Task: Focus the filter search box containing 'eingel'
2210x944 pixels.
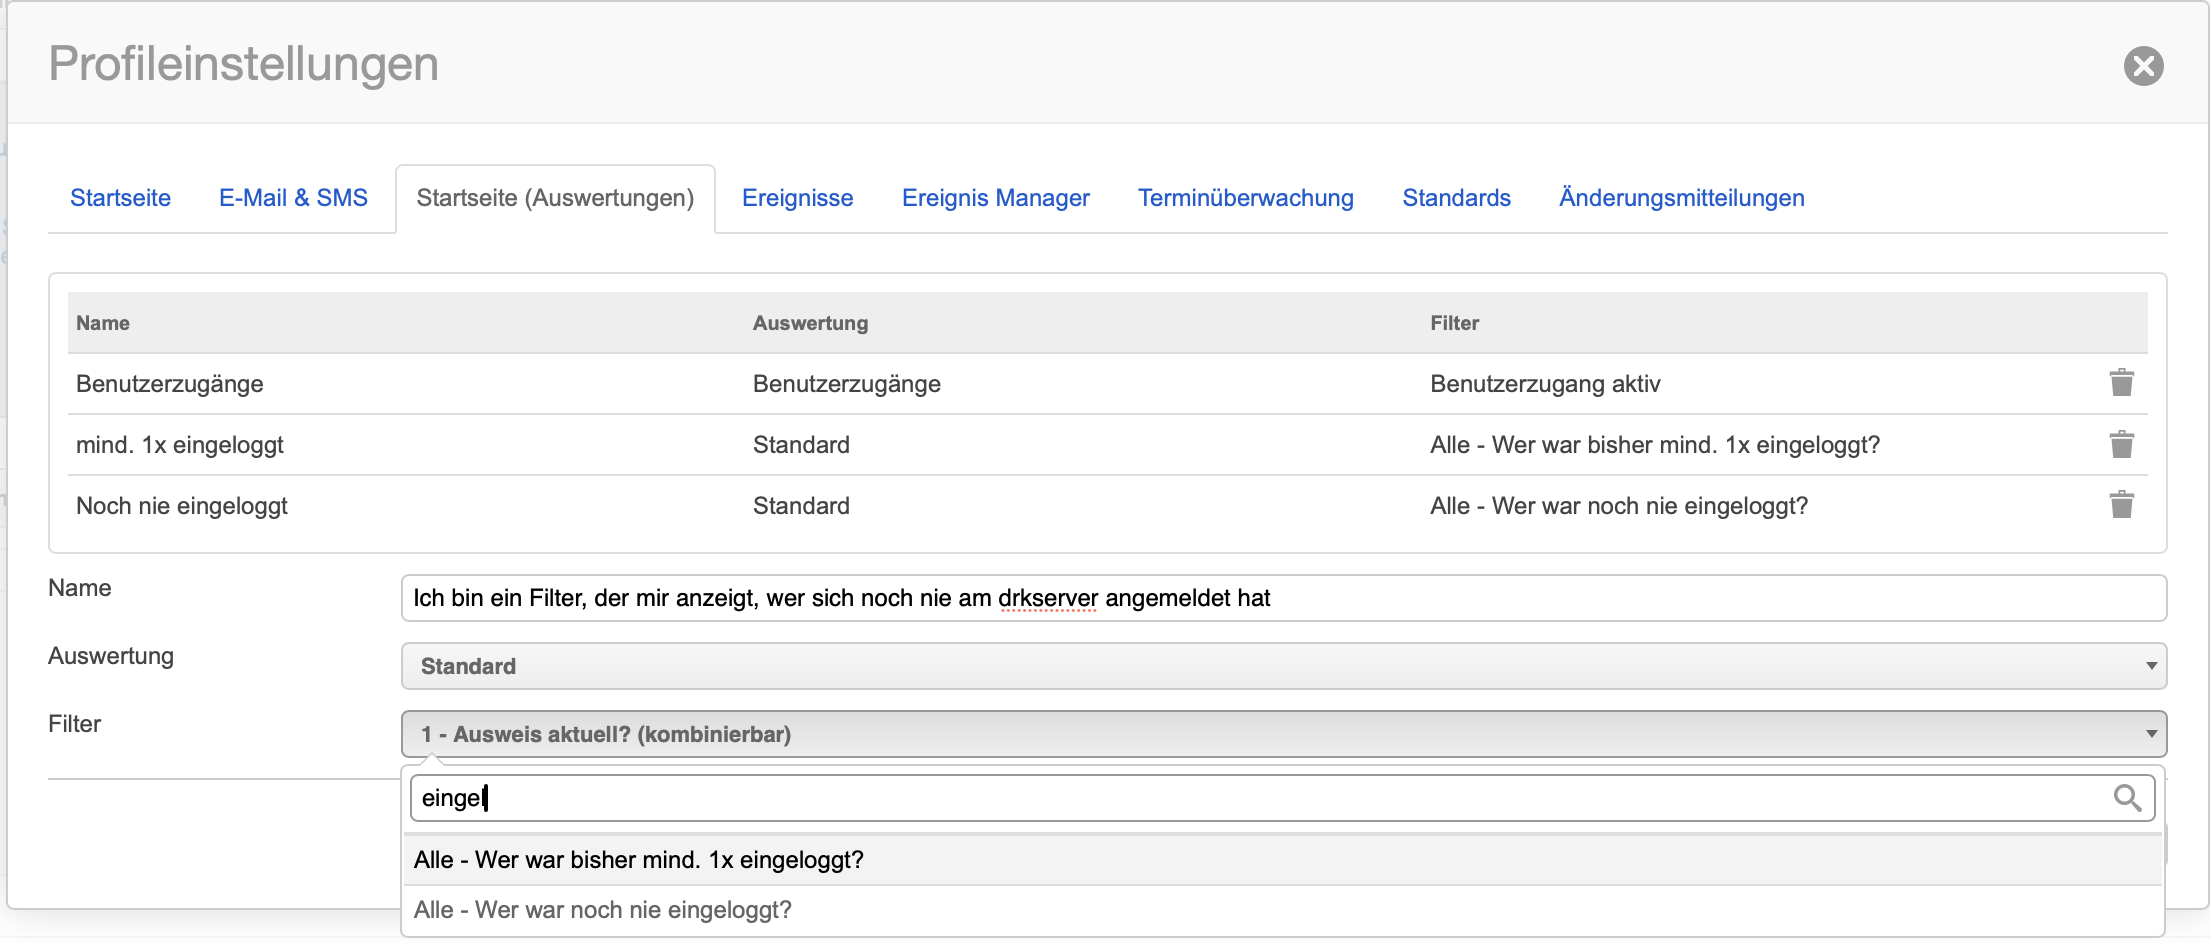Action: point(1260,798)
